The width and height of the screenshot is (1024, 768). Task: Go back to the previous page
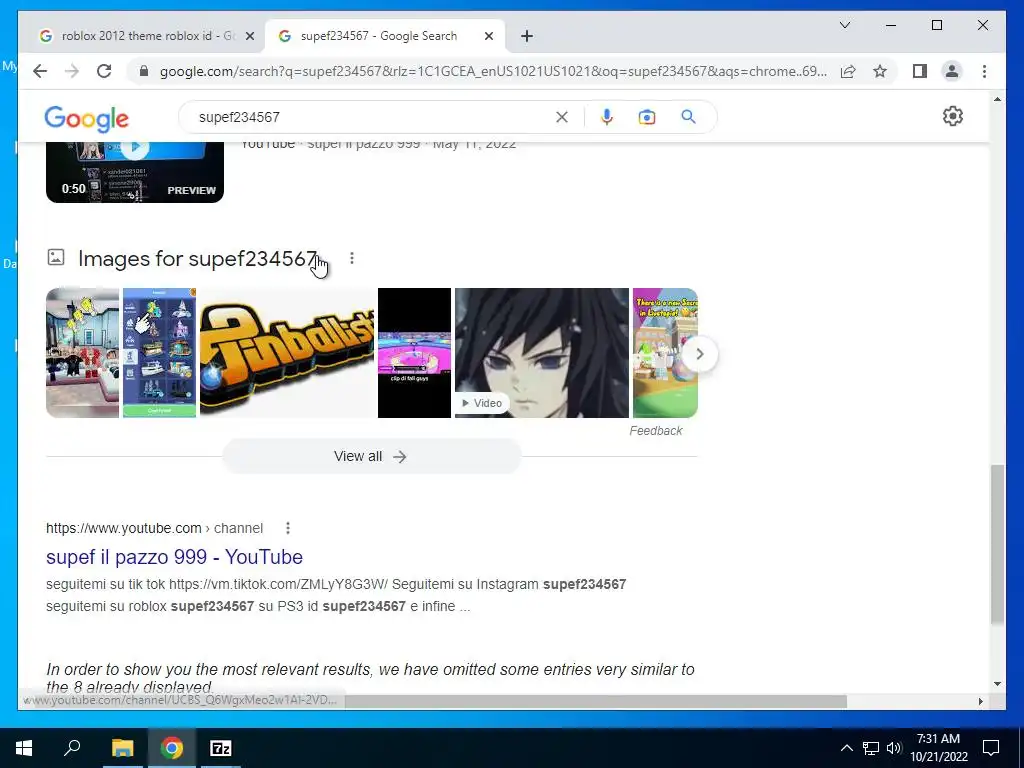point(40,71)
